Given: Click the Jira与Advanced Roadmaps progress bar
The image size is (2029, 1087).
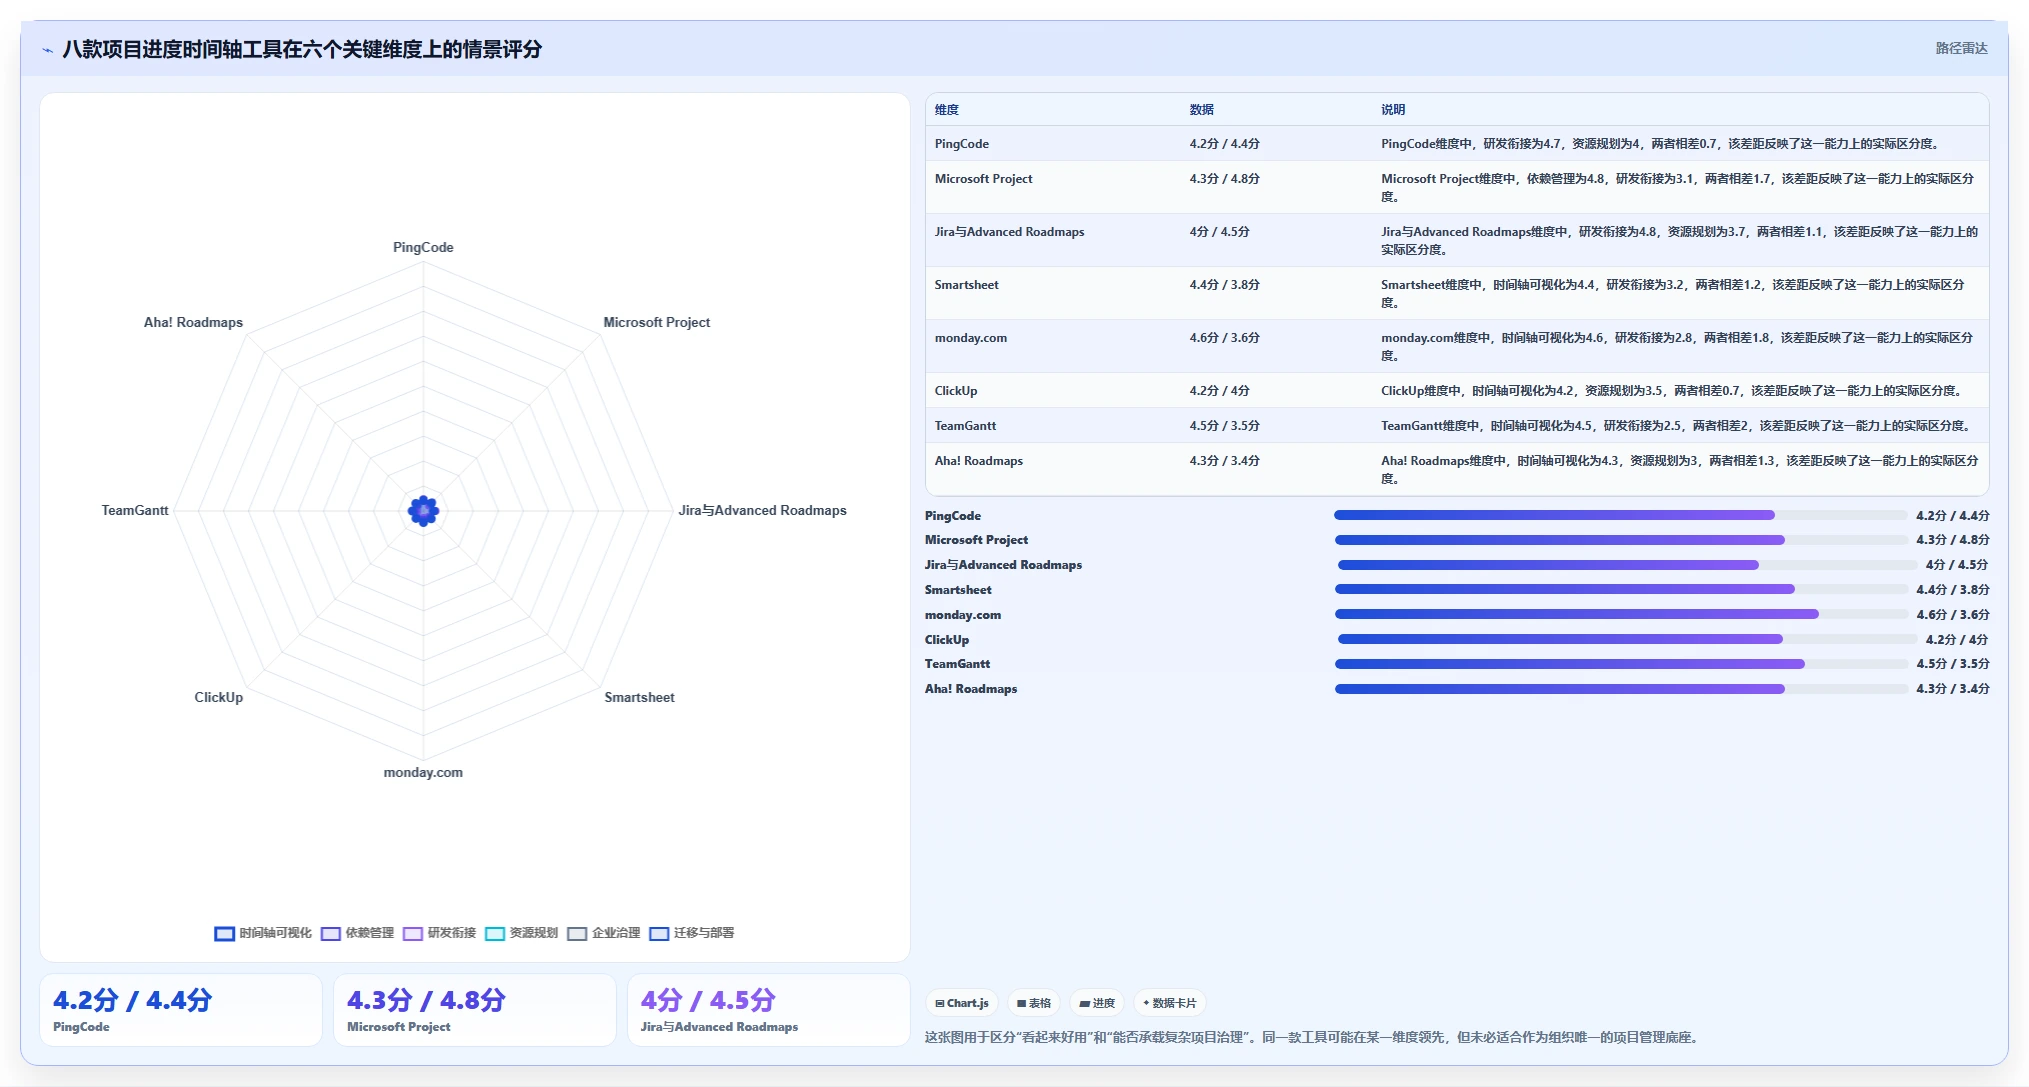Looking at the screenshot, I should tap(1627, 565).
